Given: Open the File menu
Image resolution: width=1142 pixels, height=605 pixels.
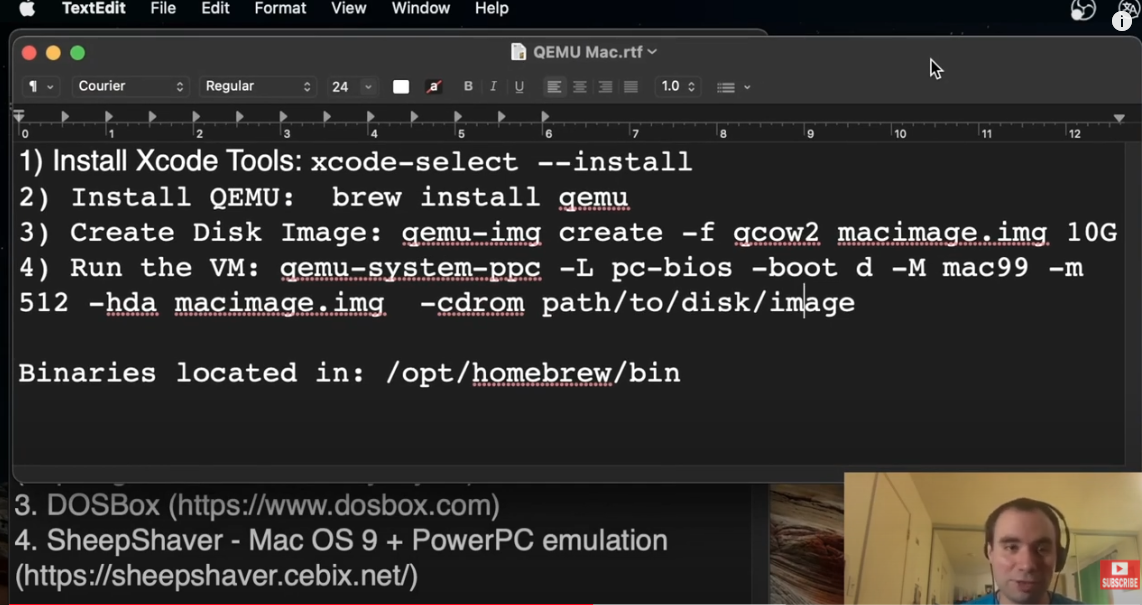Looking at the screenshot, I should point(163,9).
